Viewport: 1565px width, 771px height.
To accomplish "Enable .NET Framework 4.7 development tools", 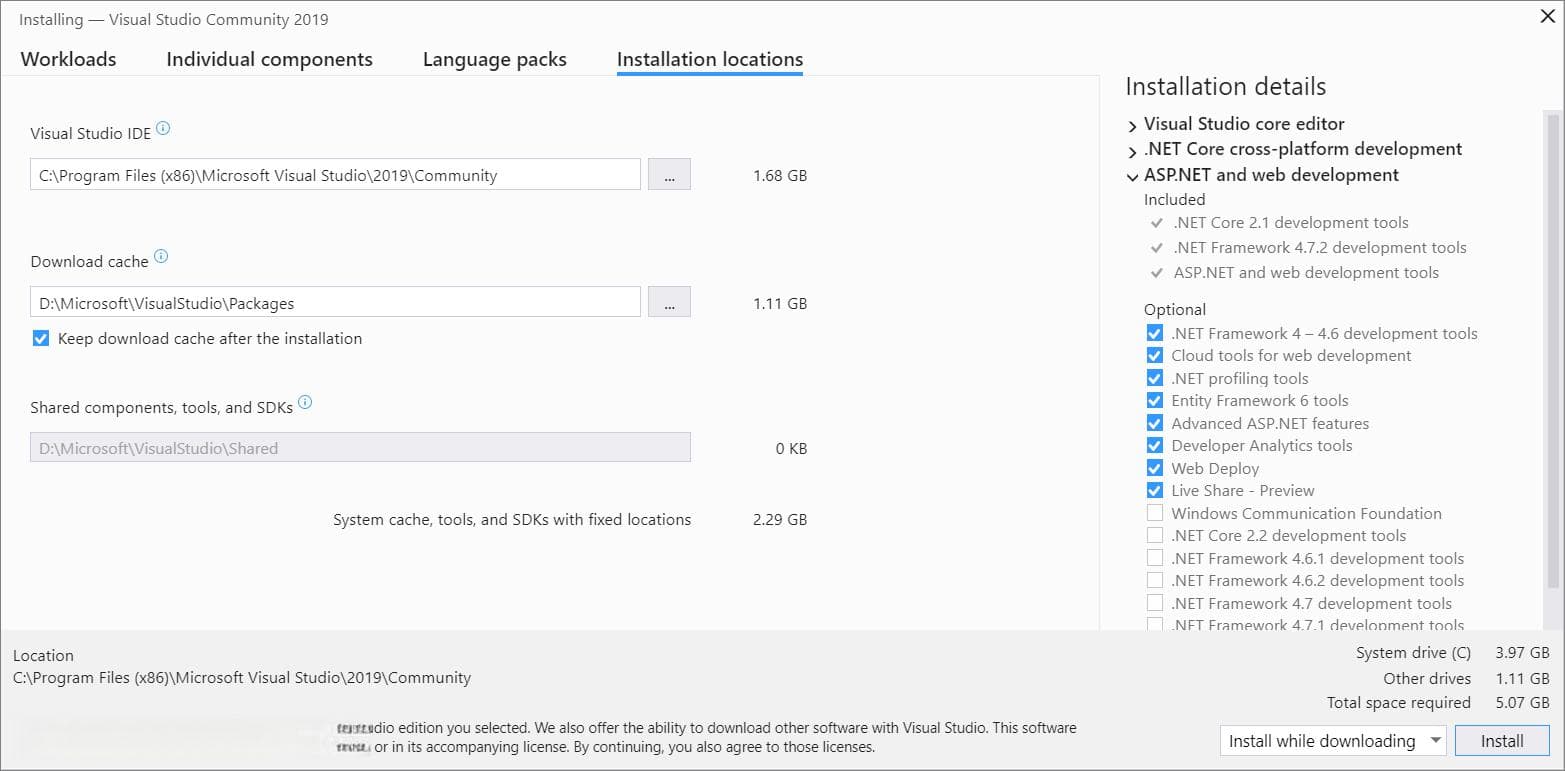I will click(x=1155, y=603).
